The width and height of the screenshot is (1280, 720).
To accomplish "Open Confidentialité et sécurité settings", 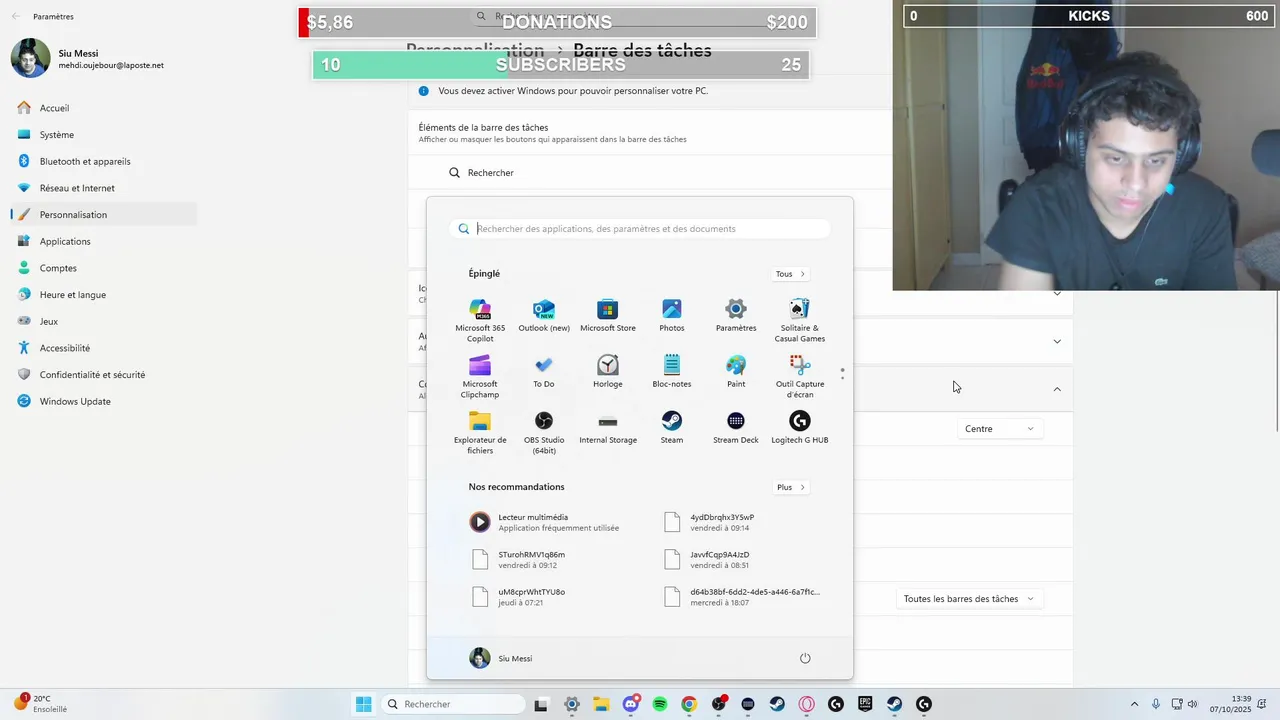I will (104, 375).
